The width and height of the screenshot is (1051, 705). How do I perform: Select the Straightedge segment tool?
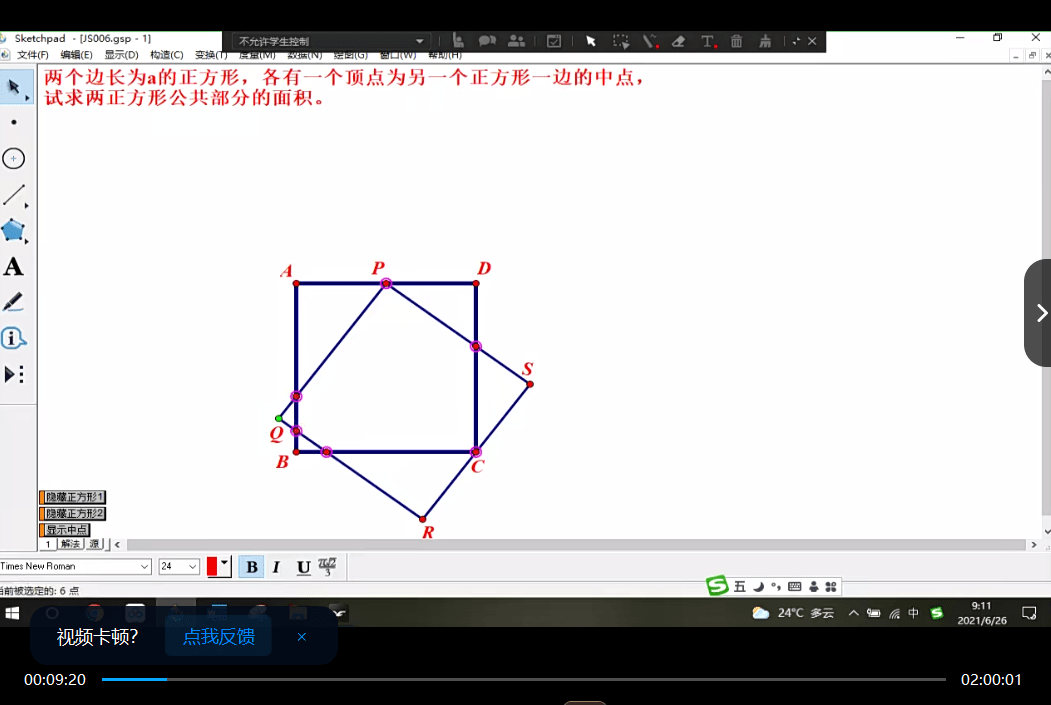pos(13,195)
